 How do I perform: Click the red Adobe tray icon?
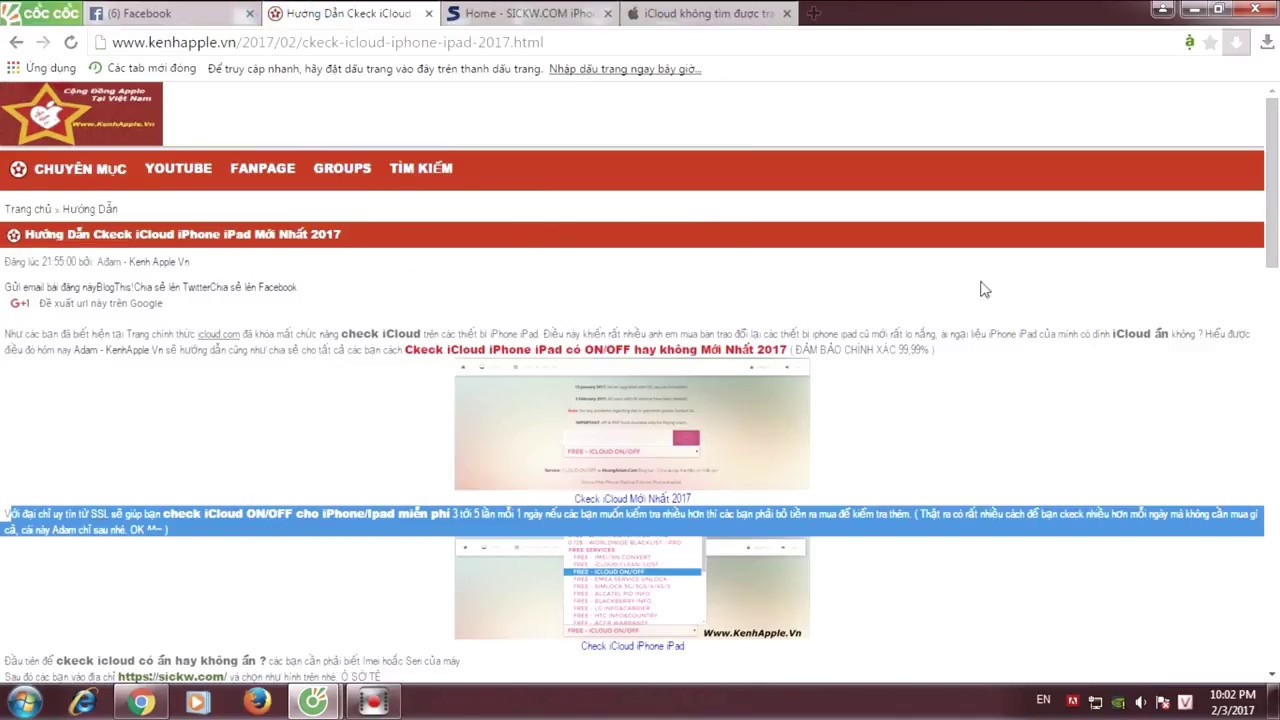(x=1073, y=702)
